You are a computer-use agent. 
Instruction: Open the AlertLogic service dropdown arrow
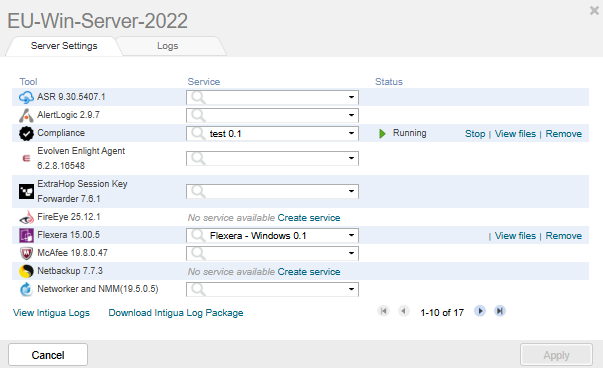[351, 115]
